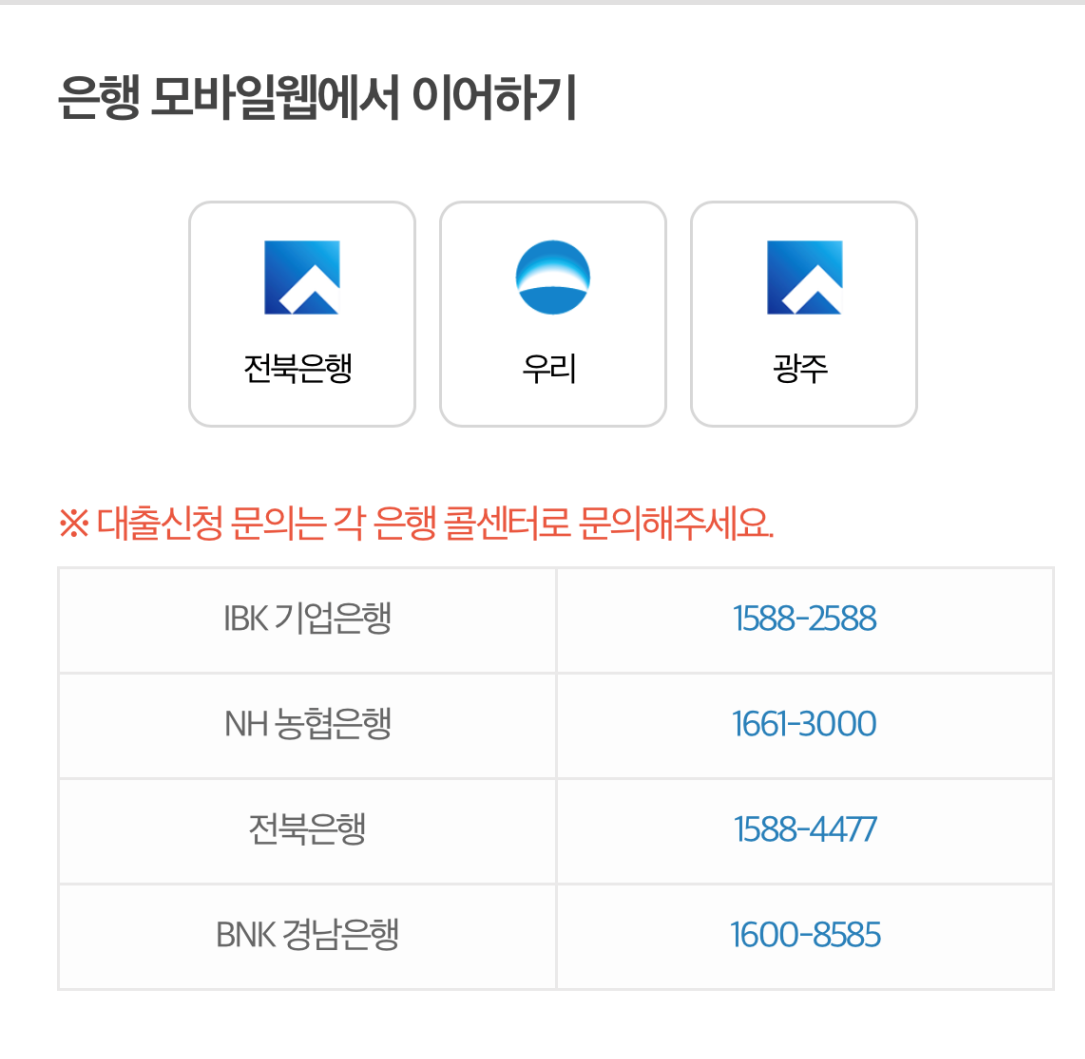1085x1059 pixels.
Task: Click the BNK 경남은행 table cell
Action: (307, 936)
